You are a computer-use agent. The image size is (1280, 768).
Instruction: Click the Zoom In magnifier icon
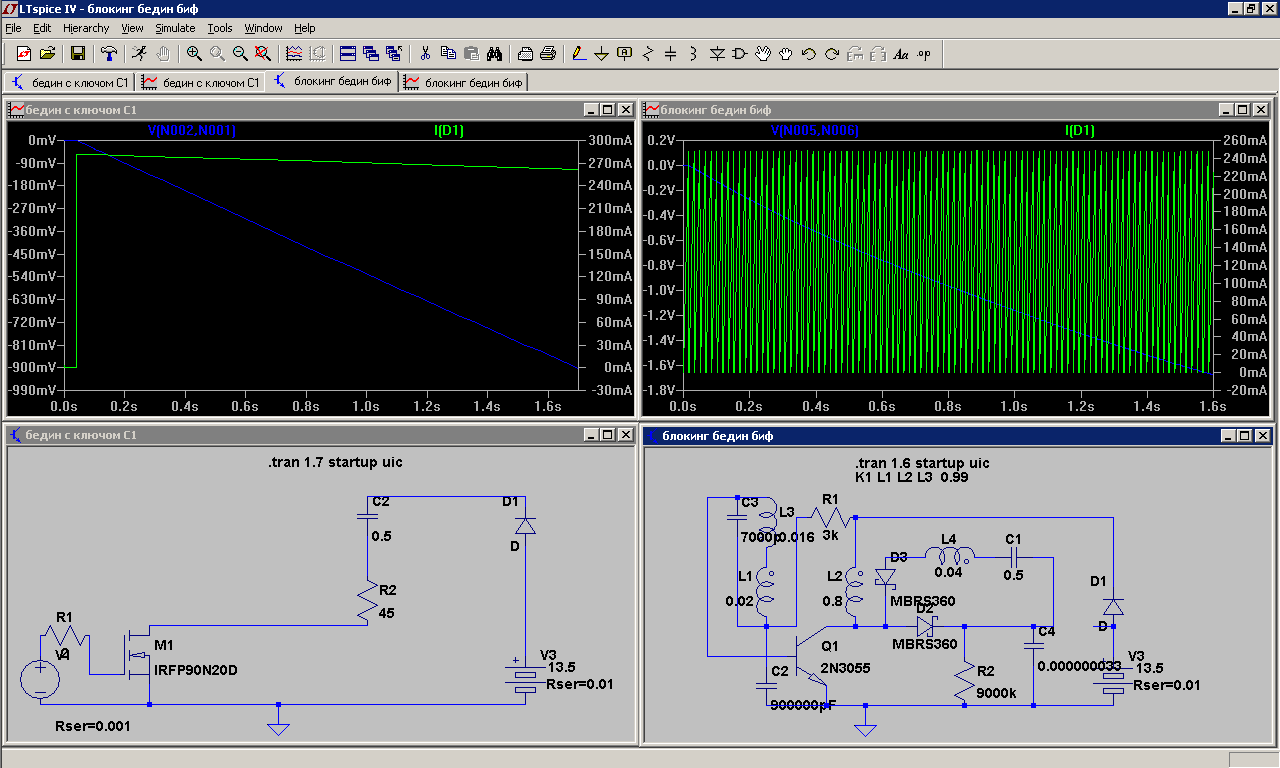(x=194, y=53)
